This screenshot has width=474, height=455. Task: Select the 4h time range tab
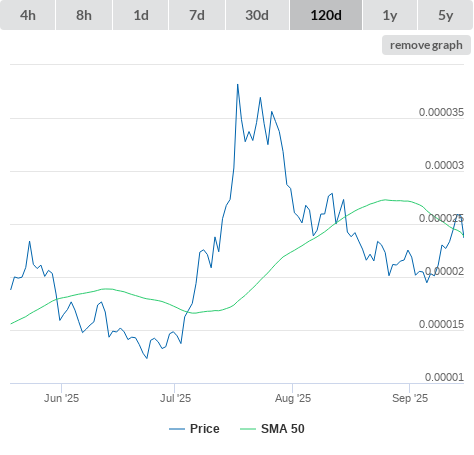(28, 15)
